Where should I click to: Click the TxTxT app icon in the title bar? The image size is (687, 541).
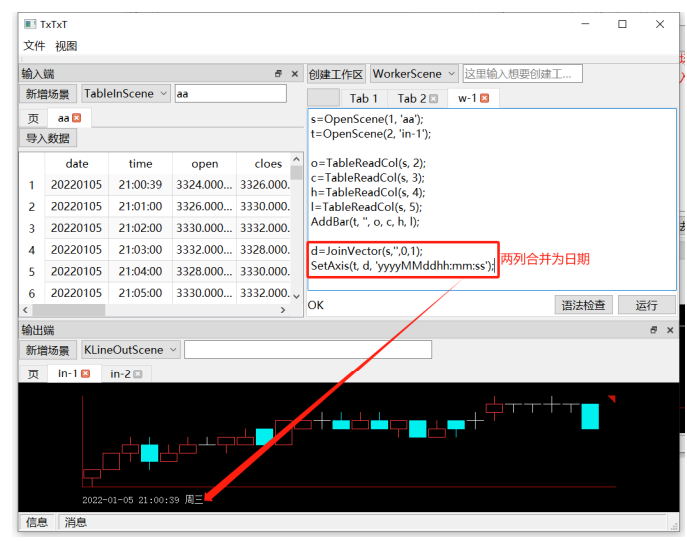(x=30, y=24)
